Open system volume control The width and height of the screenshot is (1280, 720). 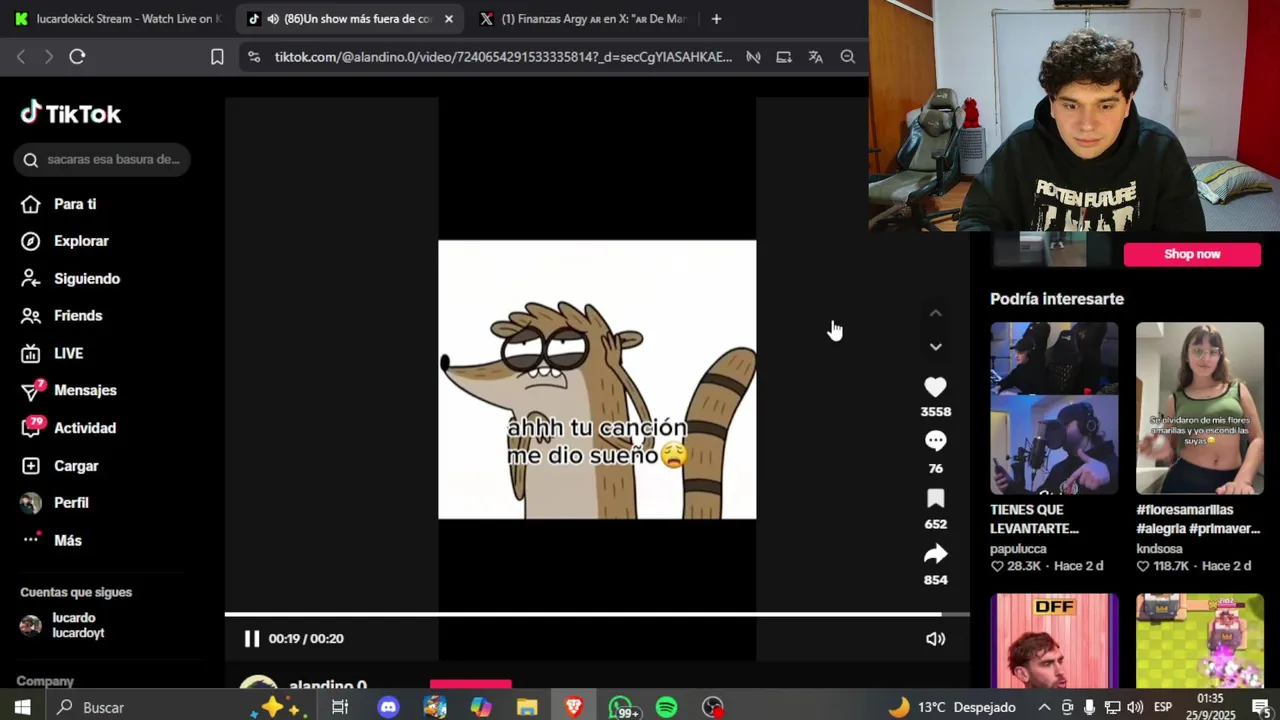click(x=1135, y=707)
